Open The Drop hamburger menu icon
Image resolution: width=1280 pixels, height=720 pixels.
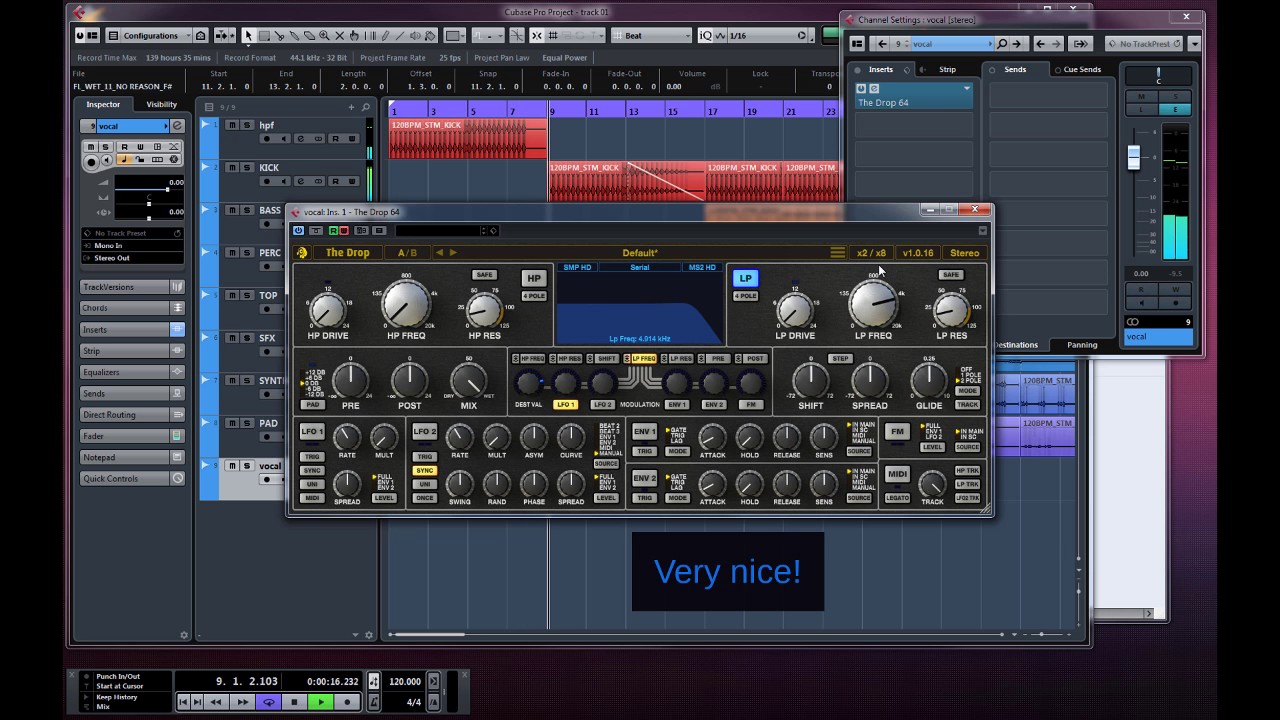tap(838, 252)
